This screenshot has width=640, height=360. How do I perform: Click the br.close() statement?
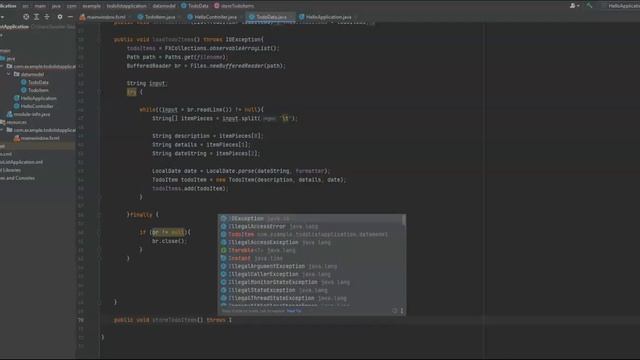pyautogui.click(x=169, y=241)
